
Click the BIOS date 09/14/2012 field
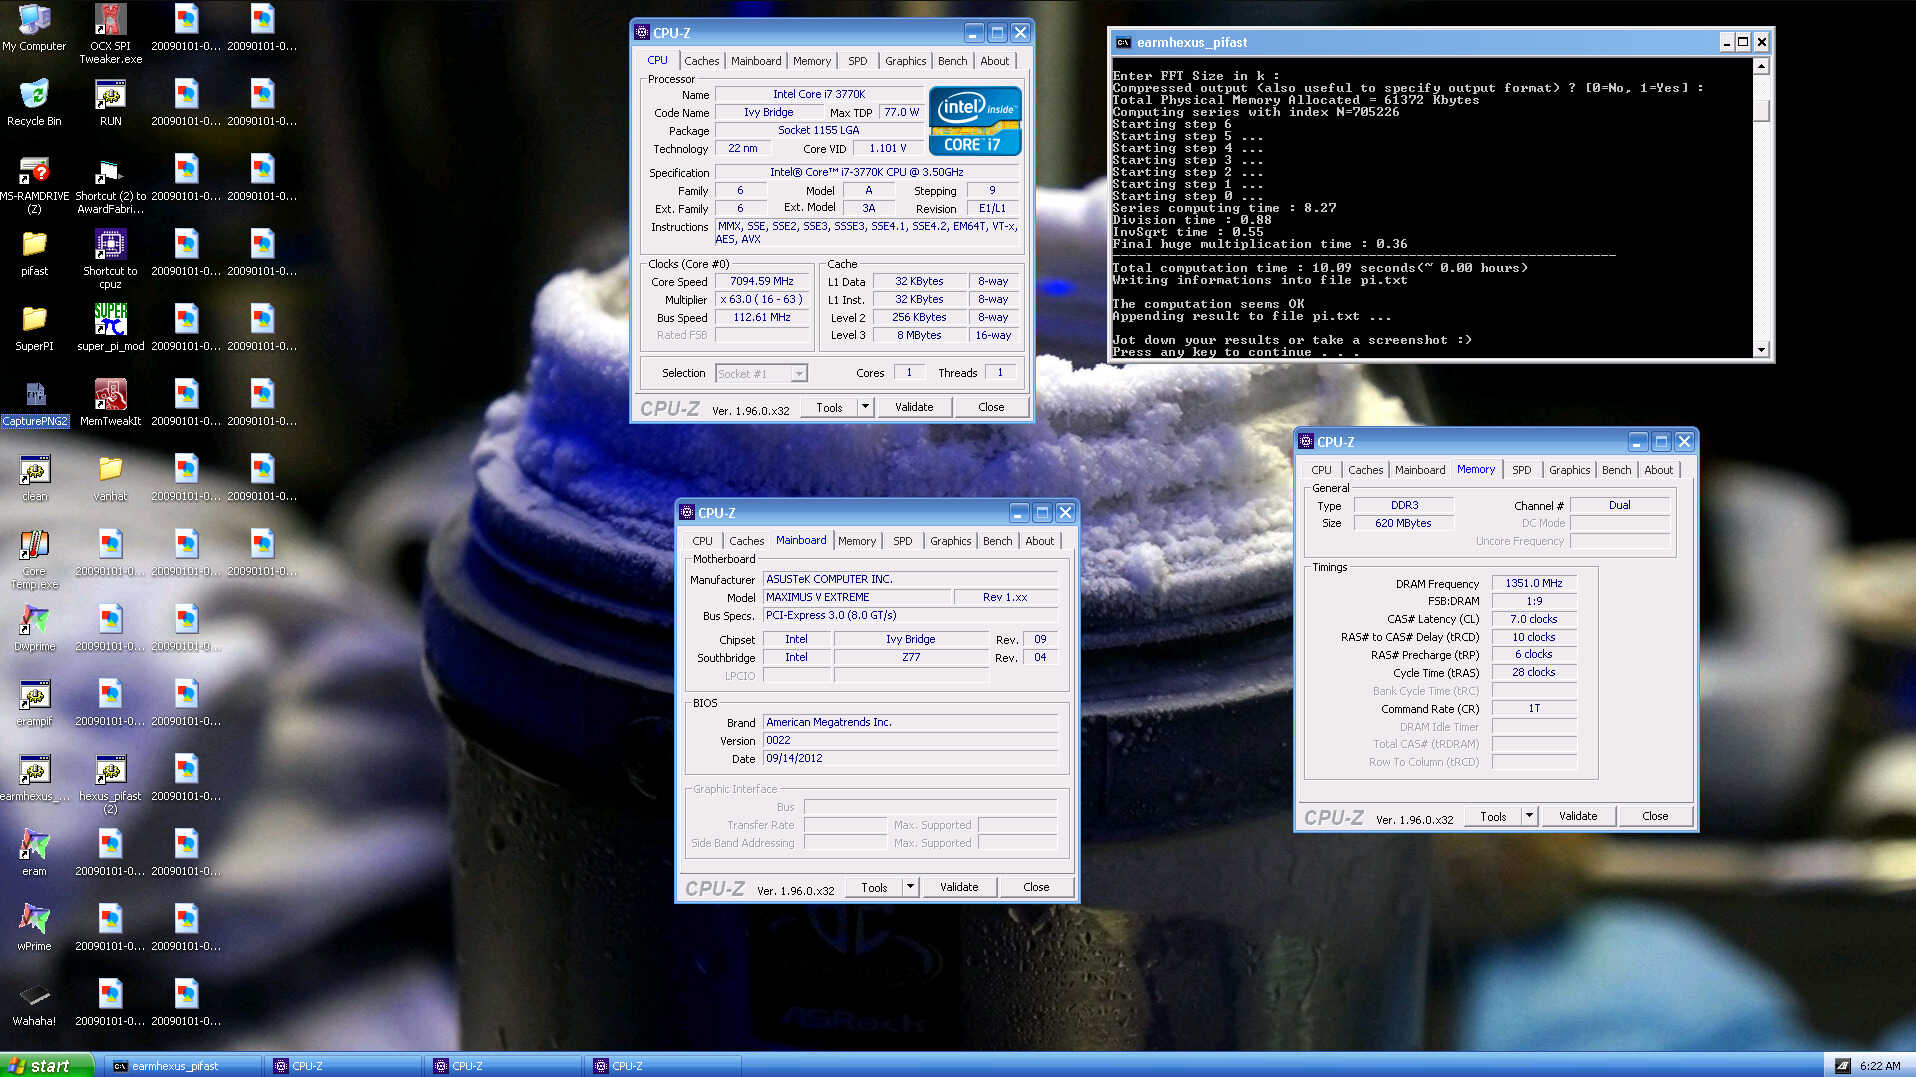tap(910, 759)
